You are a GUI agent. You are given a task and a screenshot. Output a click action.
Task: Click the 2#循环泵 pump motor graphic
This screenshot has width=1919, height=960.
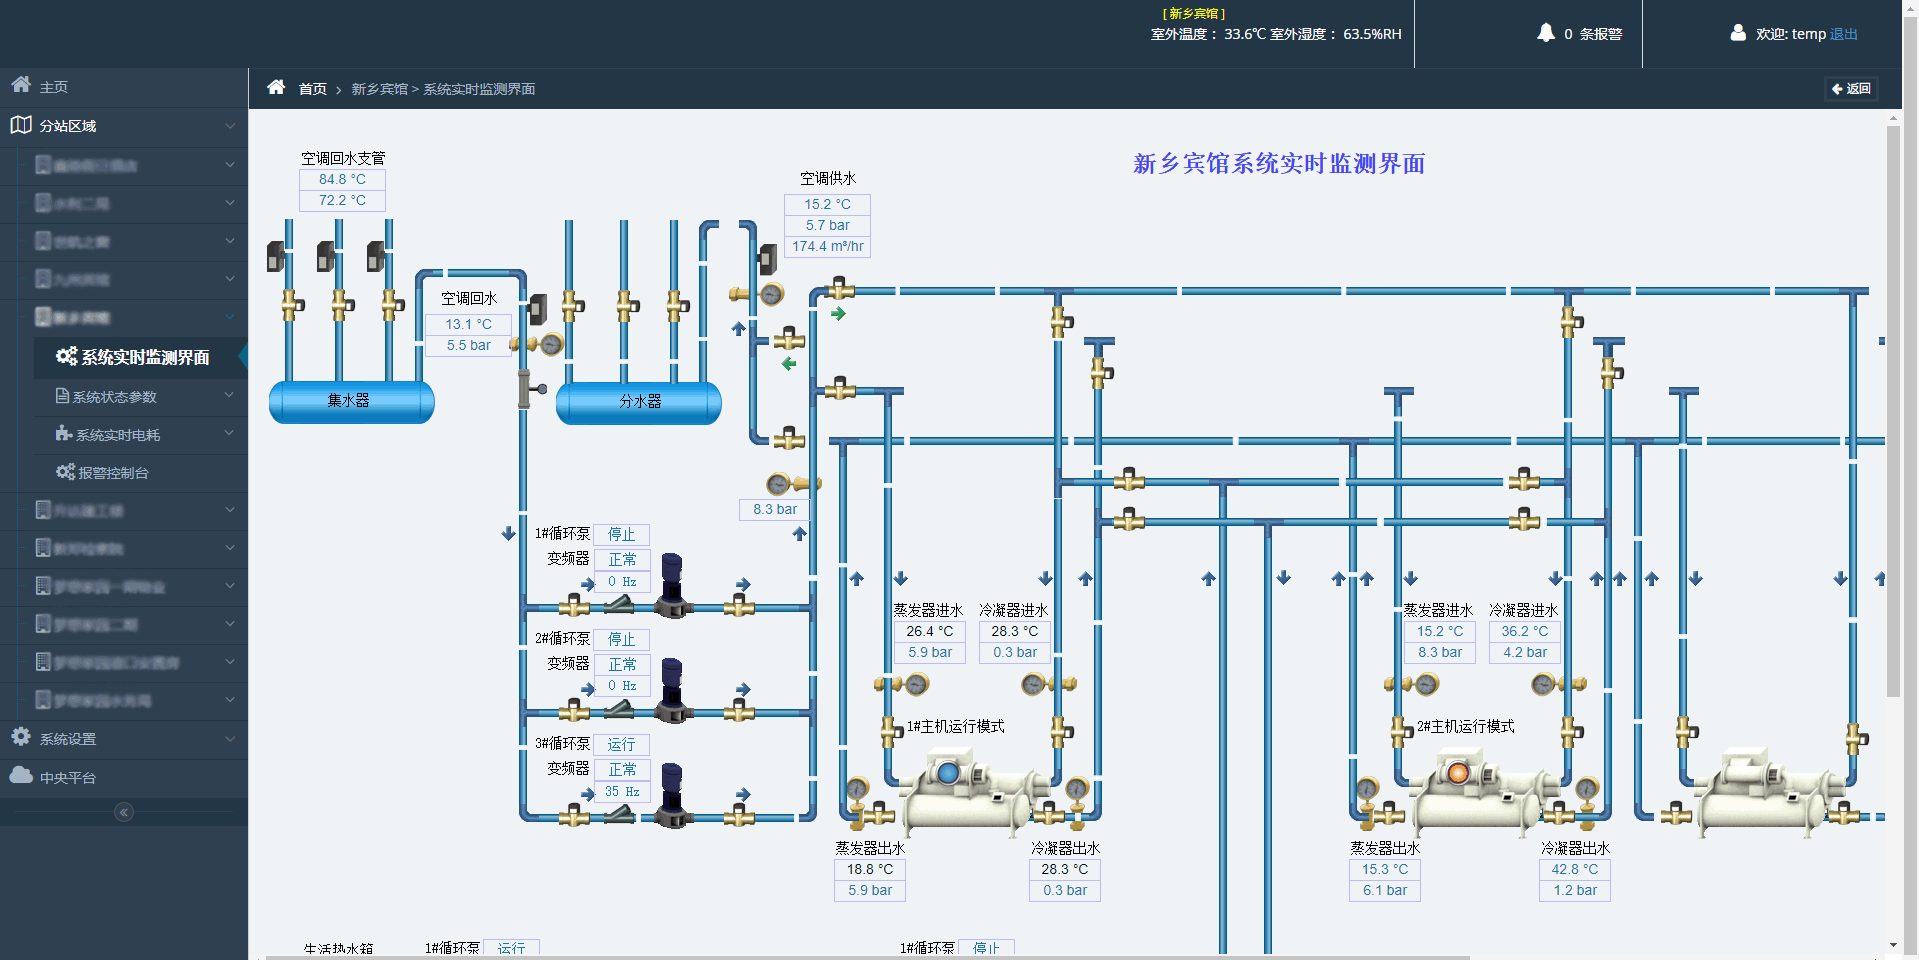pos(672,690)
